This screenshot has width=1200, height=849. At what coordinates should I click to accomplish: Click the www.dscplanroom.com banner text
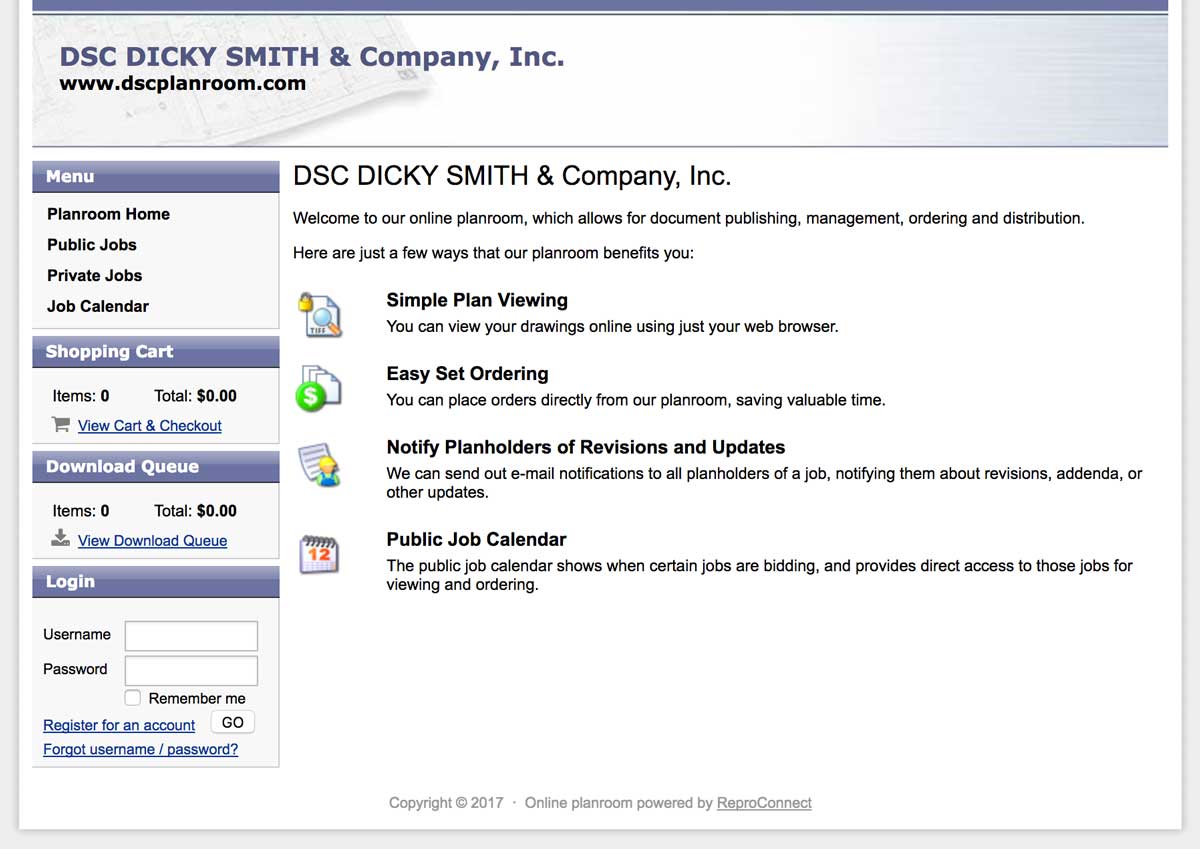tap(183, 84)
